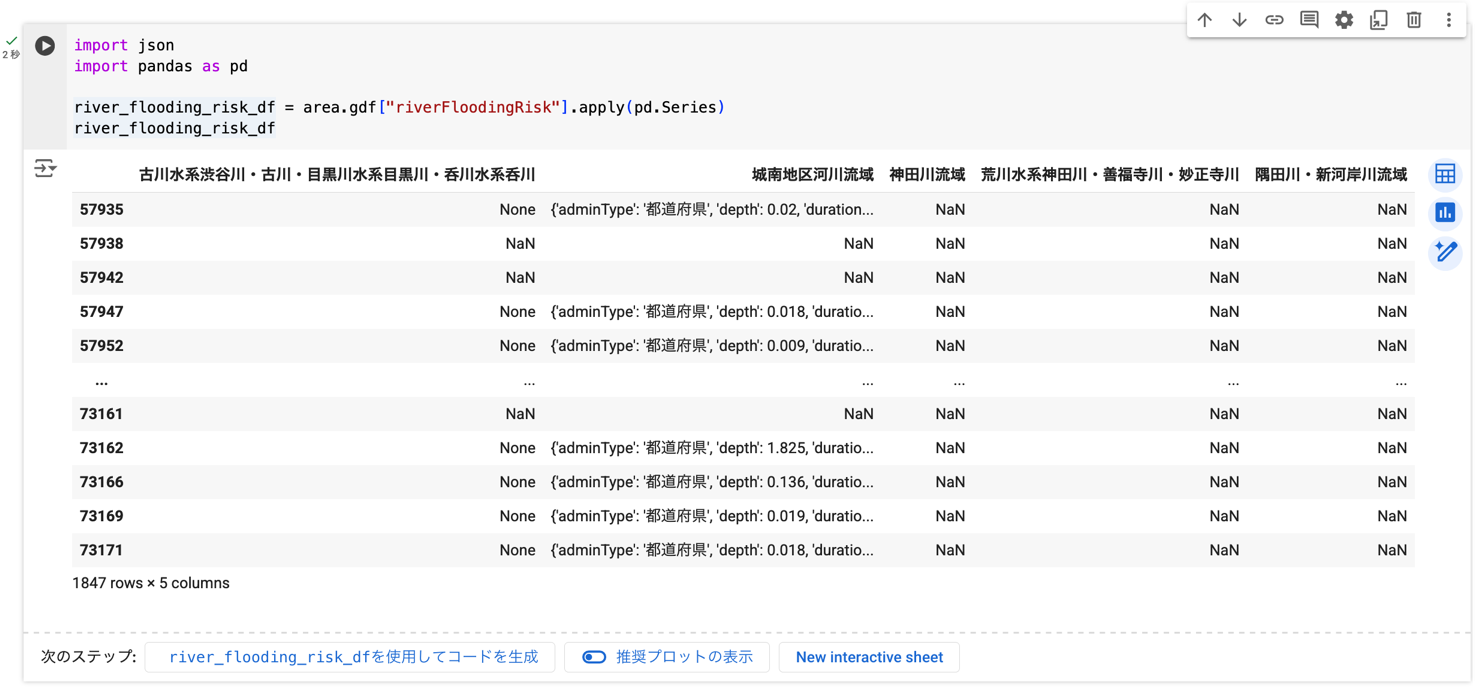
Task: Open cell settings gear
Action: pos(1344,20)
